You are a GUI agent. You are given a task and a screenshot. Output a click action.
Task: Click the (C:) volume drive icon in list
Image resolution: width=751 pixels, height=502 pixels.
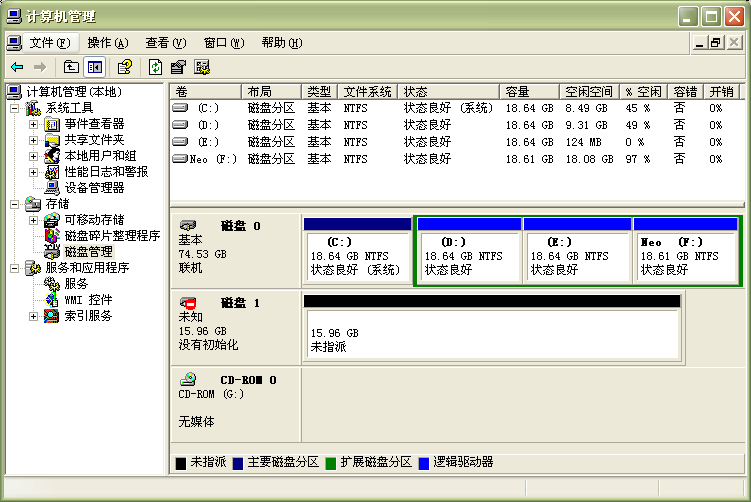[x=180, y=108]
